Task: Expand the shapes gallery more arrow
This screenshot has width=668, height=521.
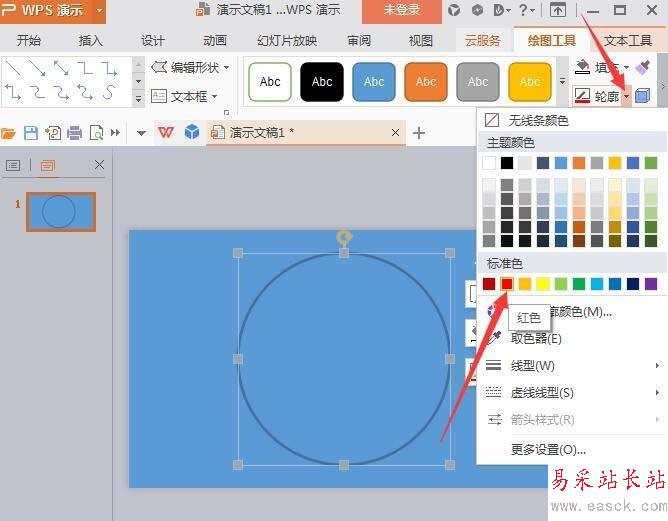Action: [x=138, y=99]
